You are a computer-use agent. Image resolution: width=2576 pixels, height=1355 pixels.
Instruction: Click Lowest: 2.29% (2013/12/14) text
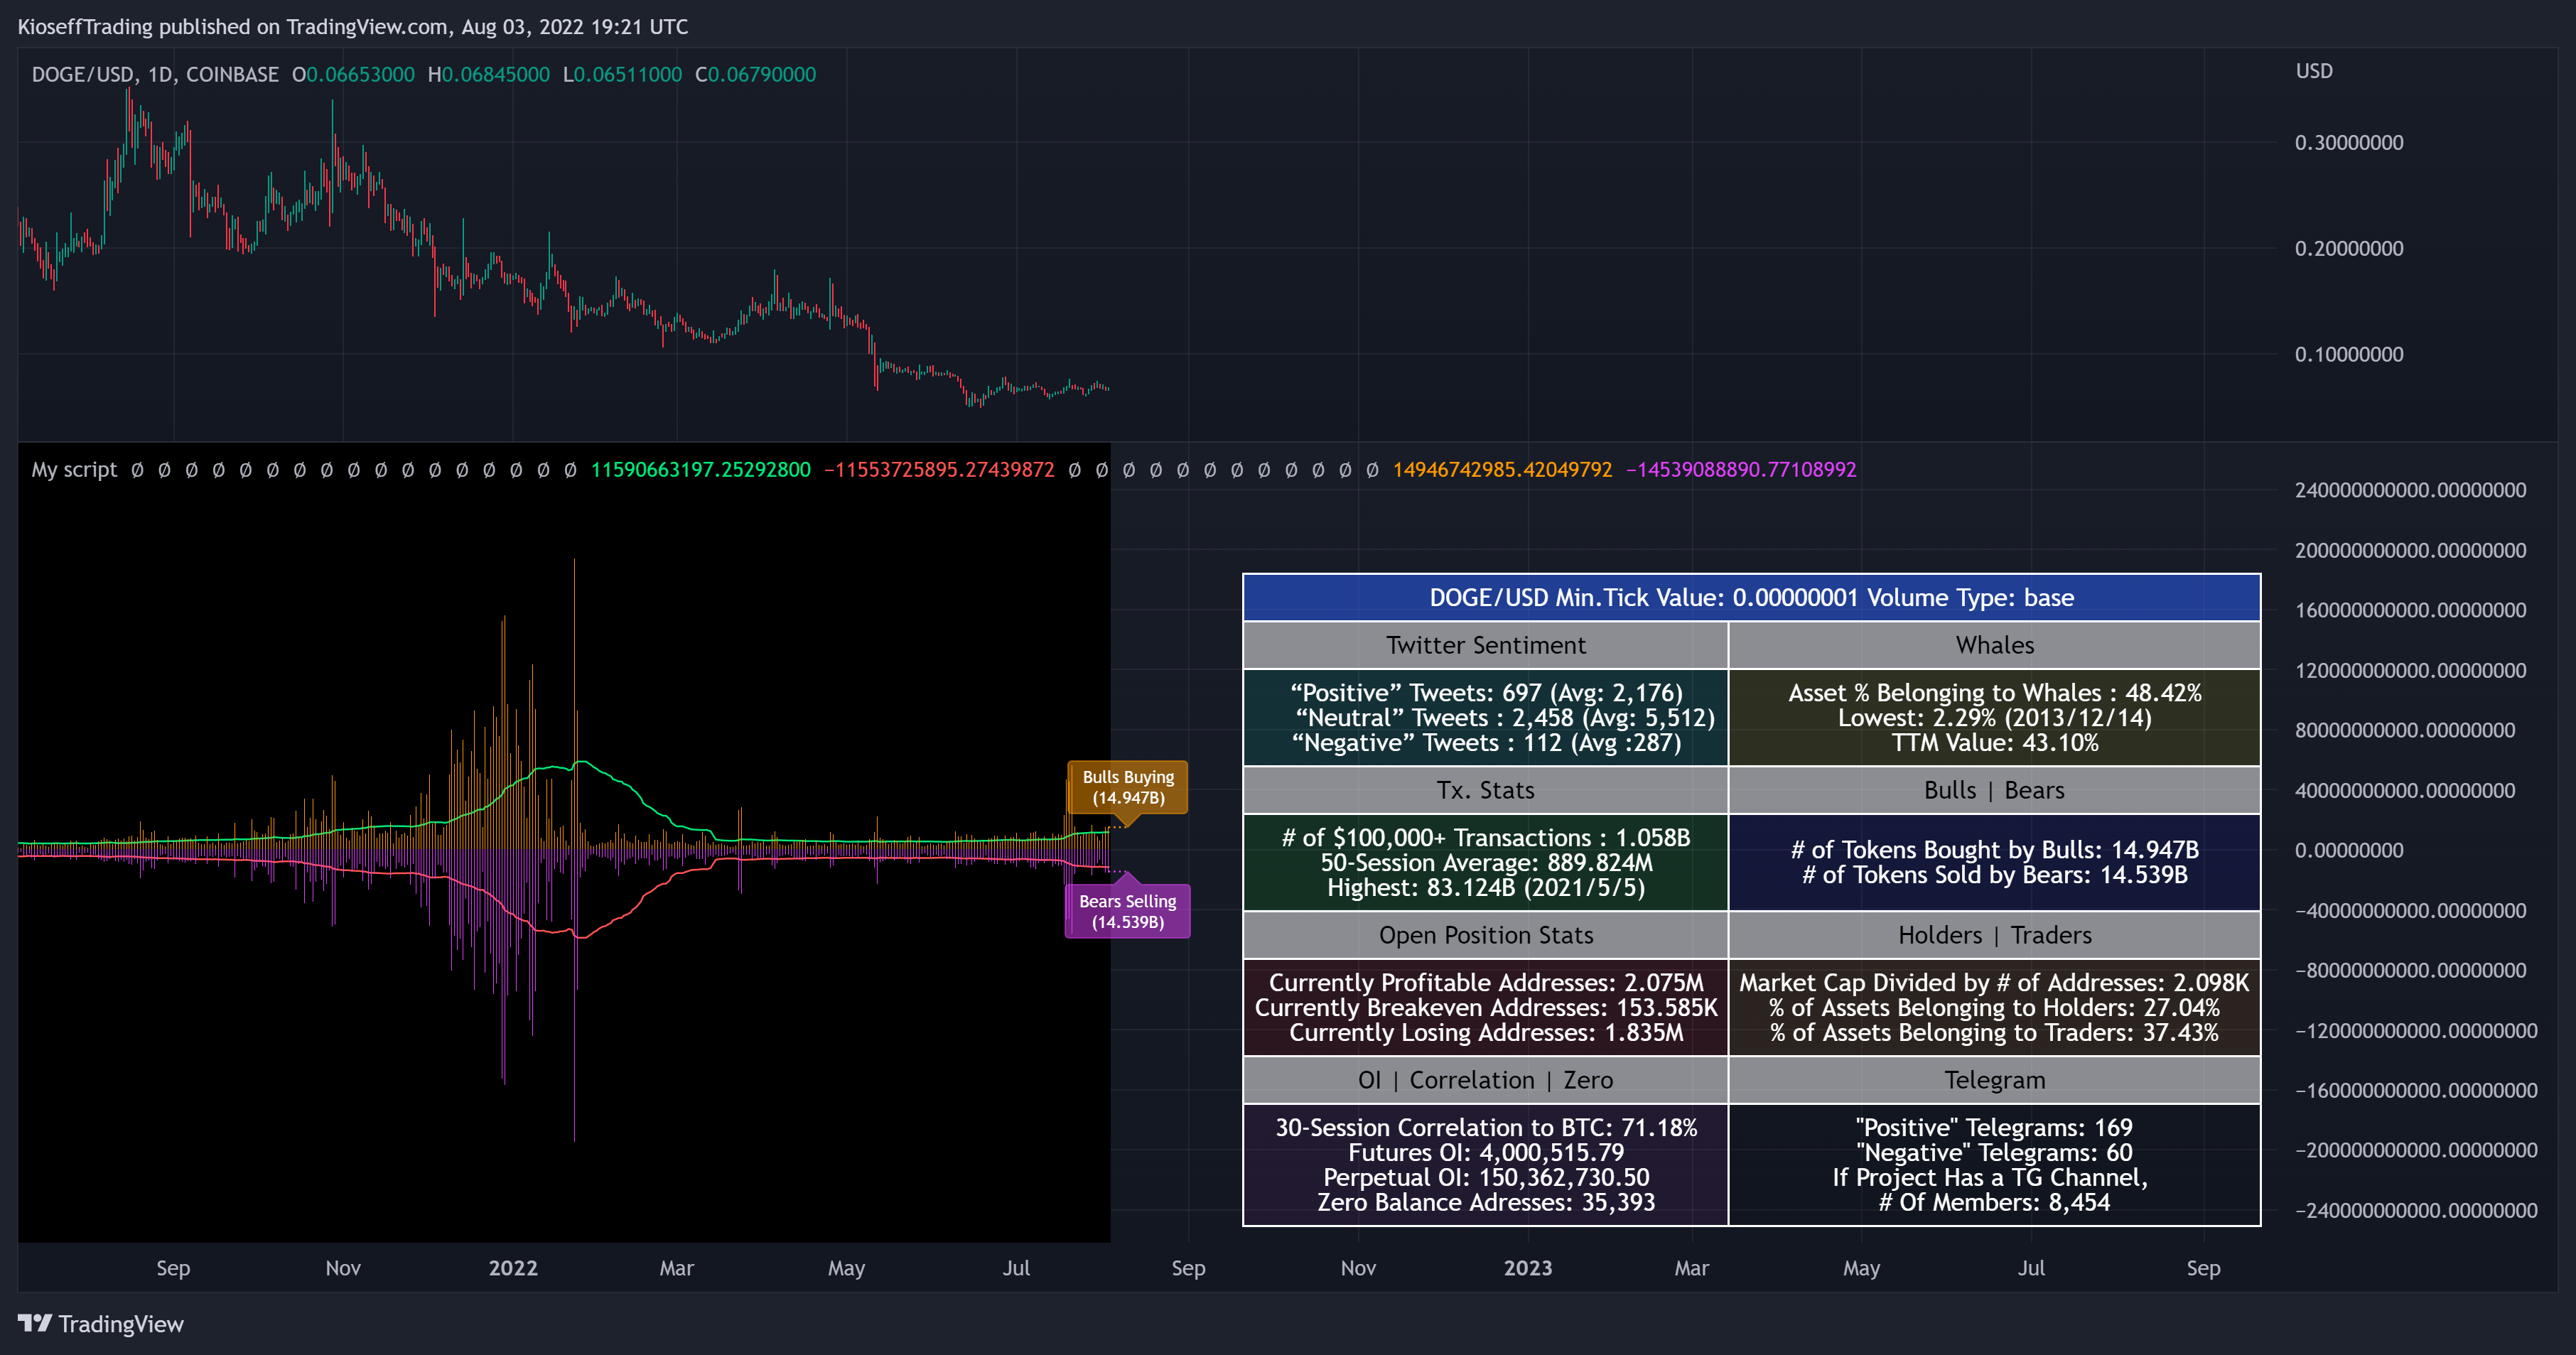pyautogui.click(x=1994, y=718)
